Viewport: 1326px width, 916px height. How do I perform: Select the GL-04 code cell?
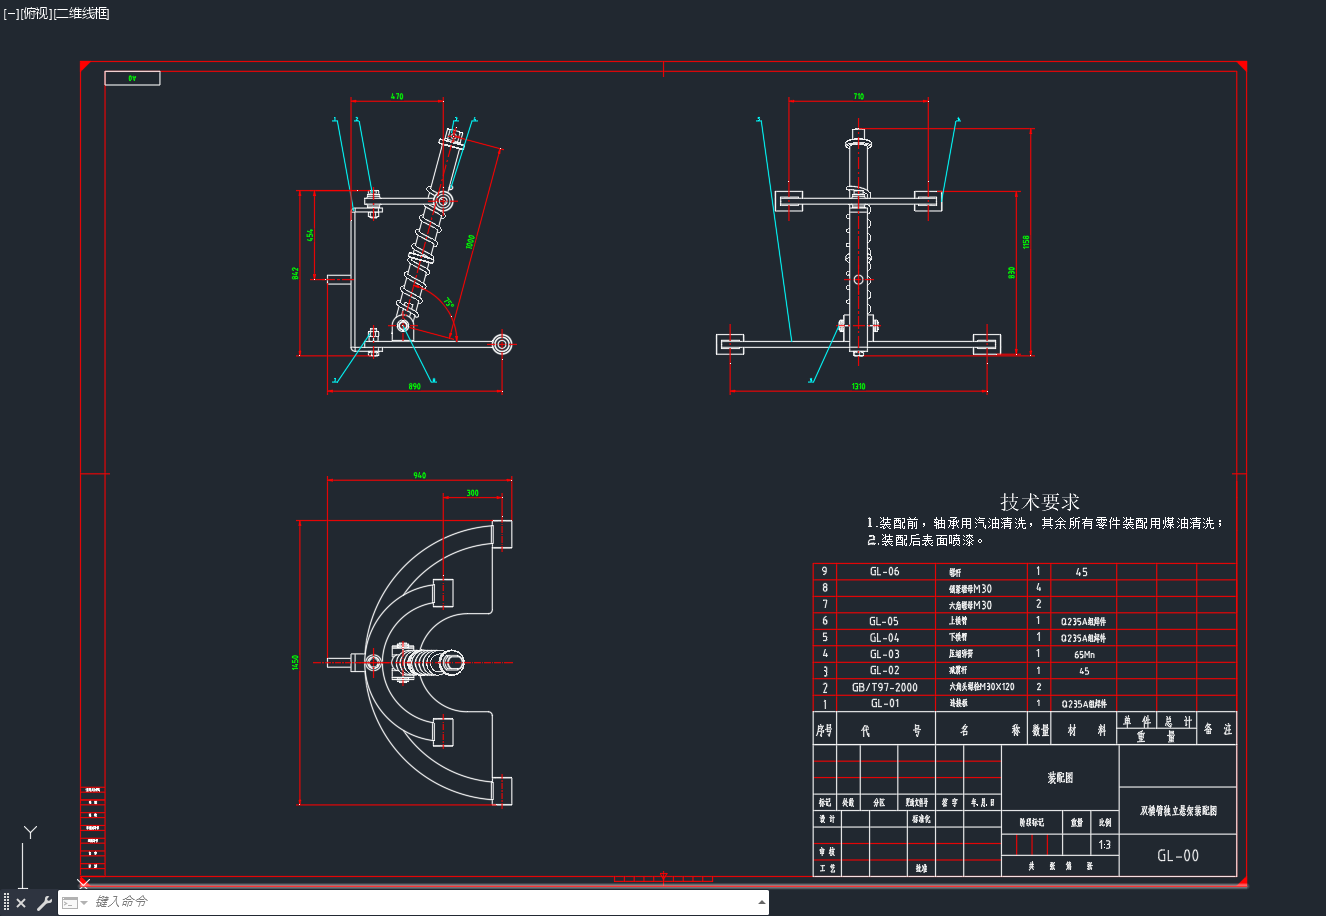884,638
